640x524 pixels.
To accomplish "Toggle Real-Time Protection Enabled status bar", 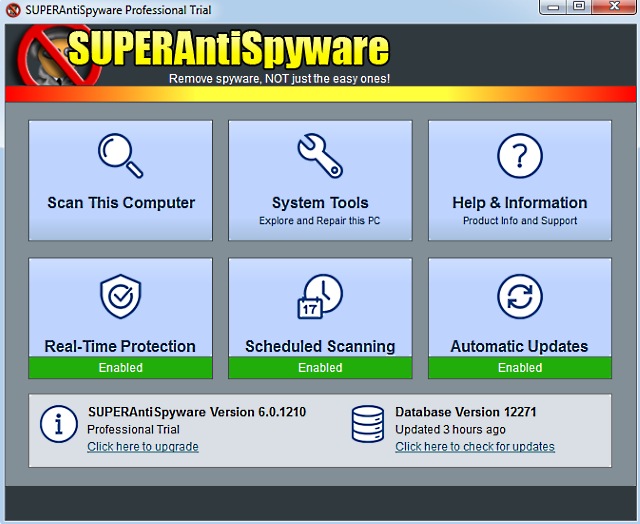I will (x=120, y=368).
